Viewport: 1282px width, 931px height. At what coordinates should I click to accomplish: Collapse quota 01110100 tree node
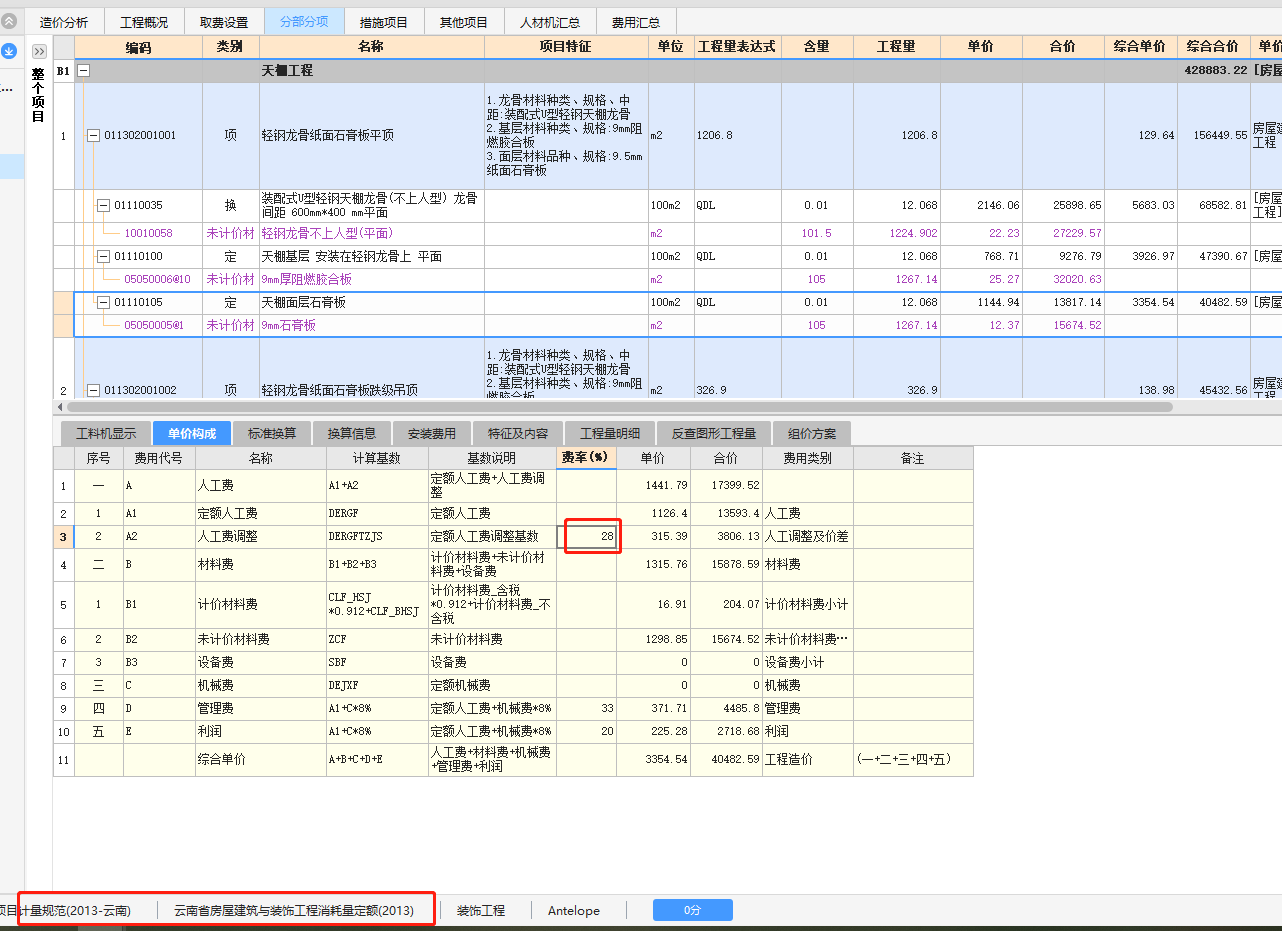pyautogui.click(x=103, y=257)
